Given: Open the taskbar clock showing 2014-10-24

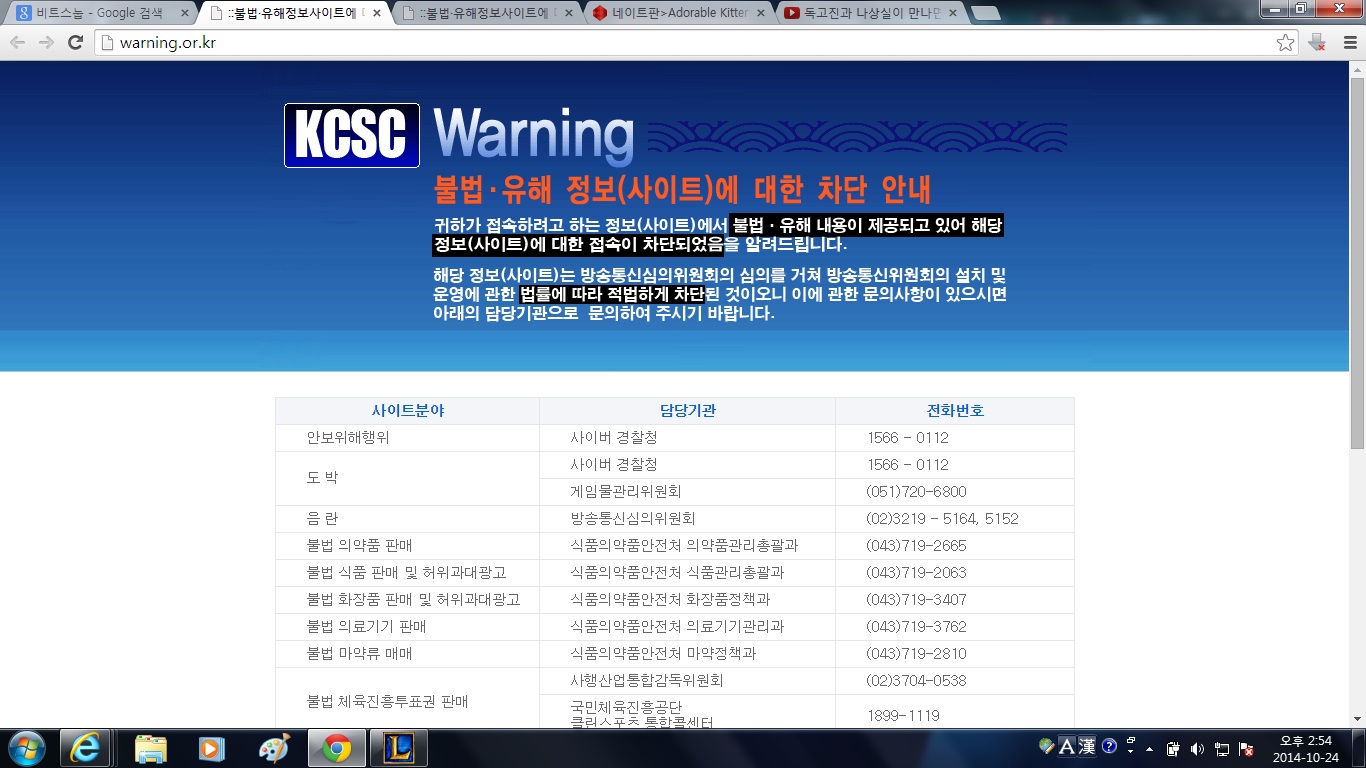Looking at the screenshot, I should click(1306, 748).
